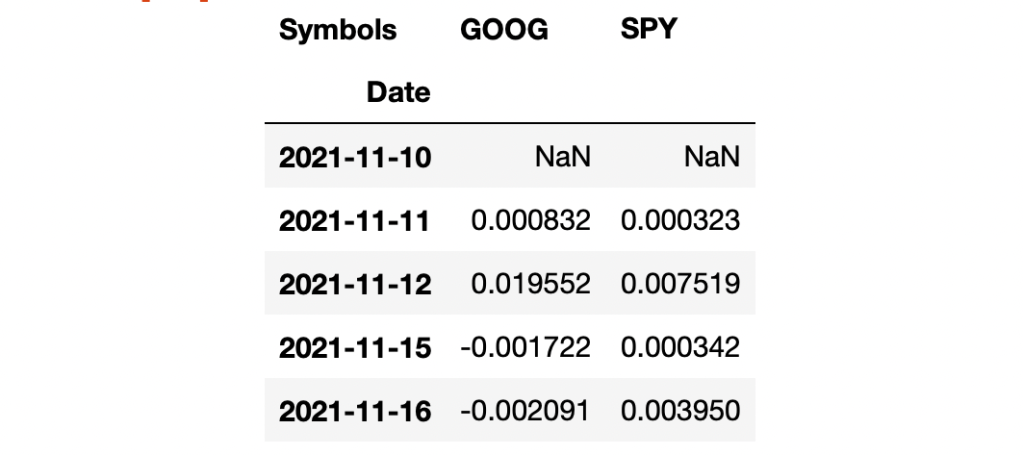This screenshot has width=1023, height=455.
Task: Click the SPY cell showing 0.007519
Action: click(x=680, y=283)
